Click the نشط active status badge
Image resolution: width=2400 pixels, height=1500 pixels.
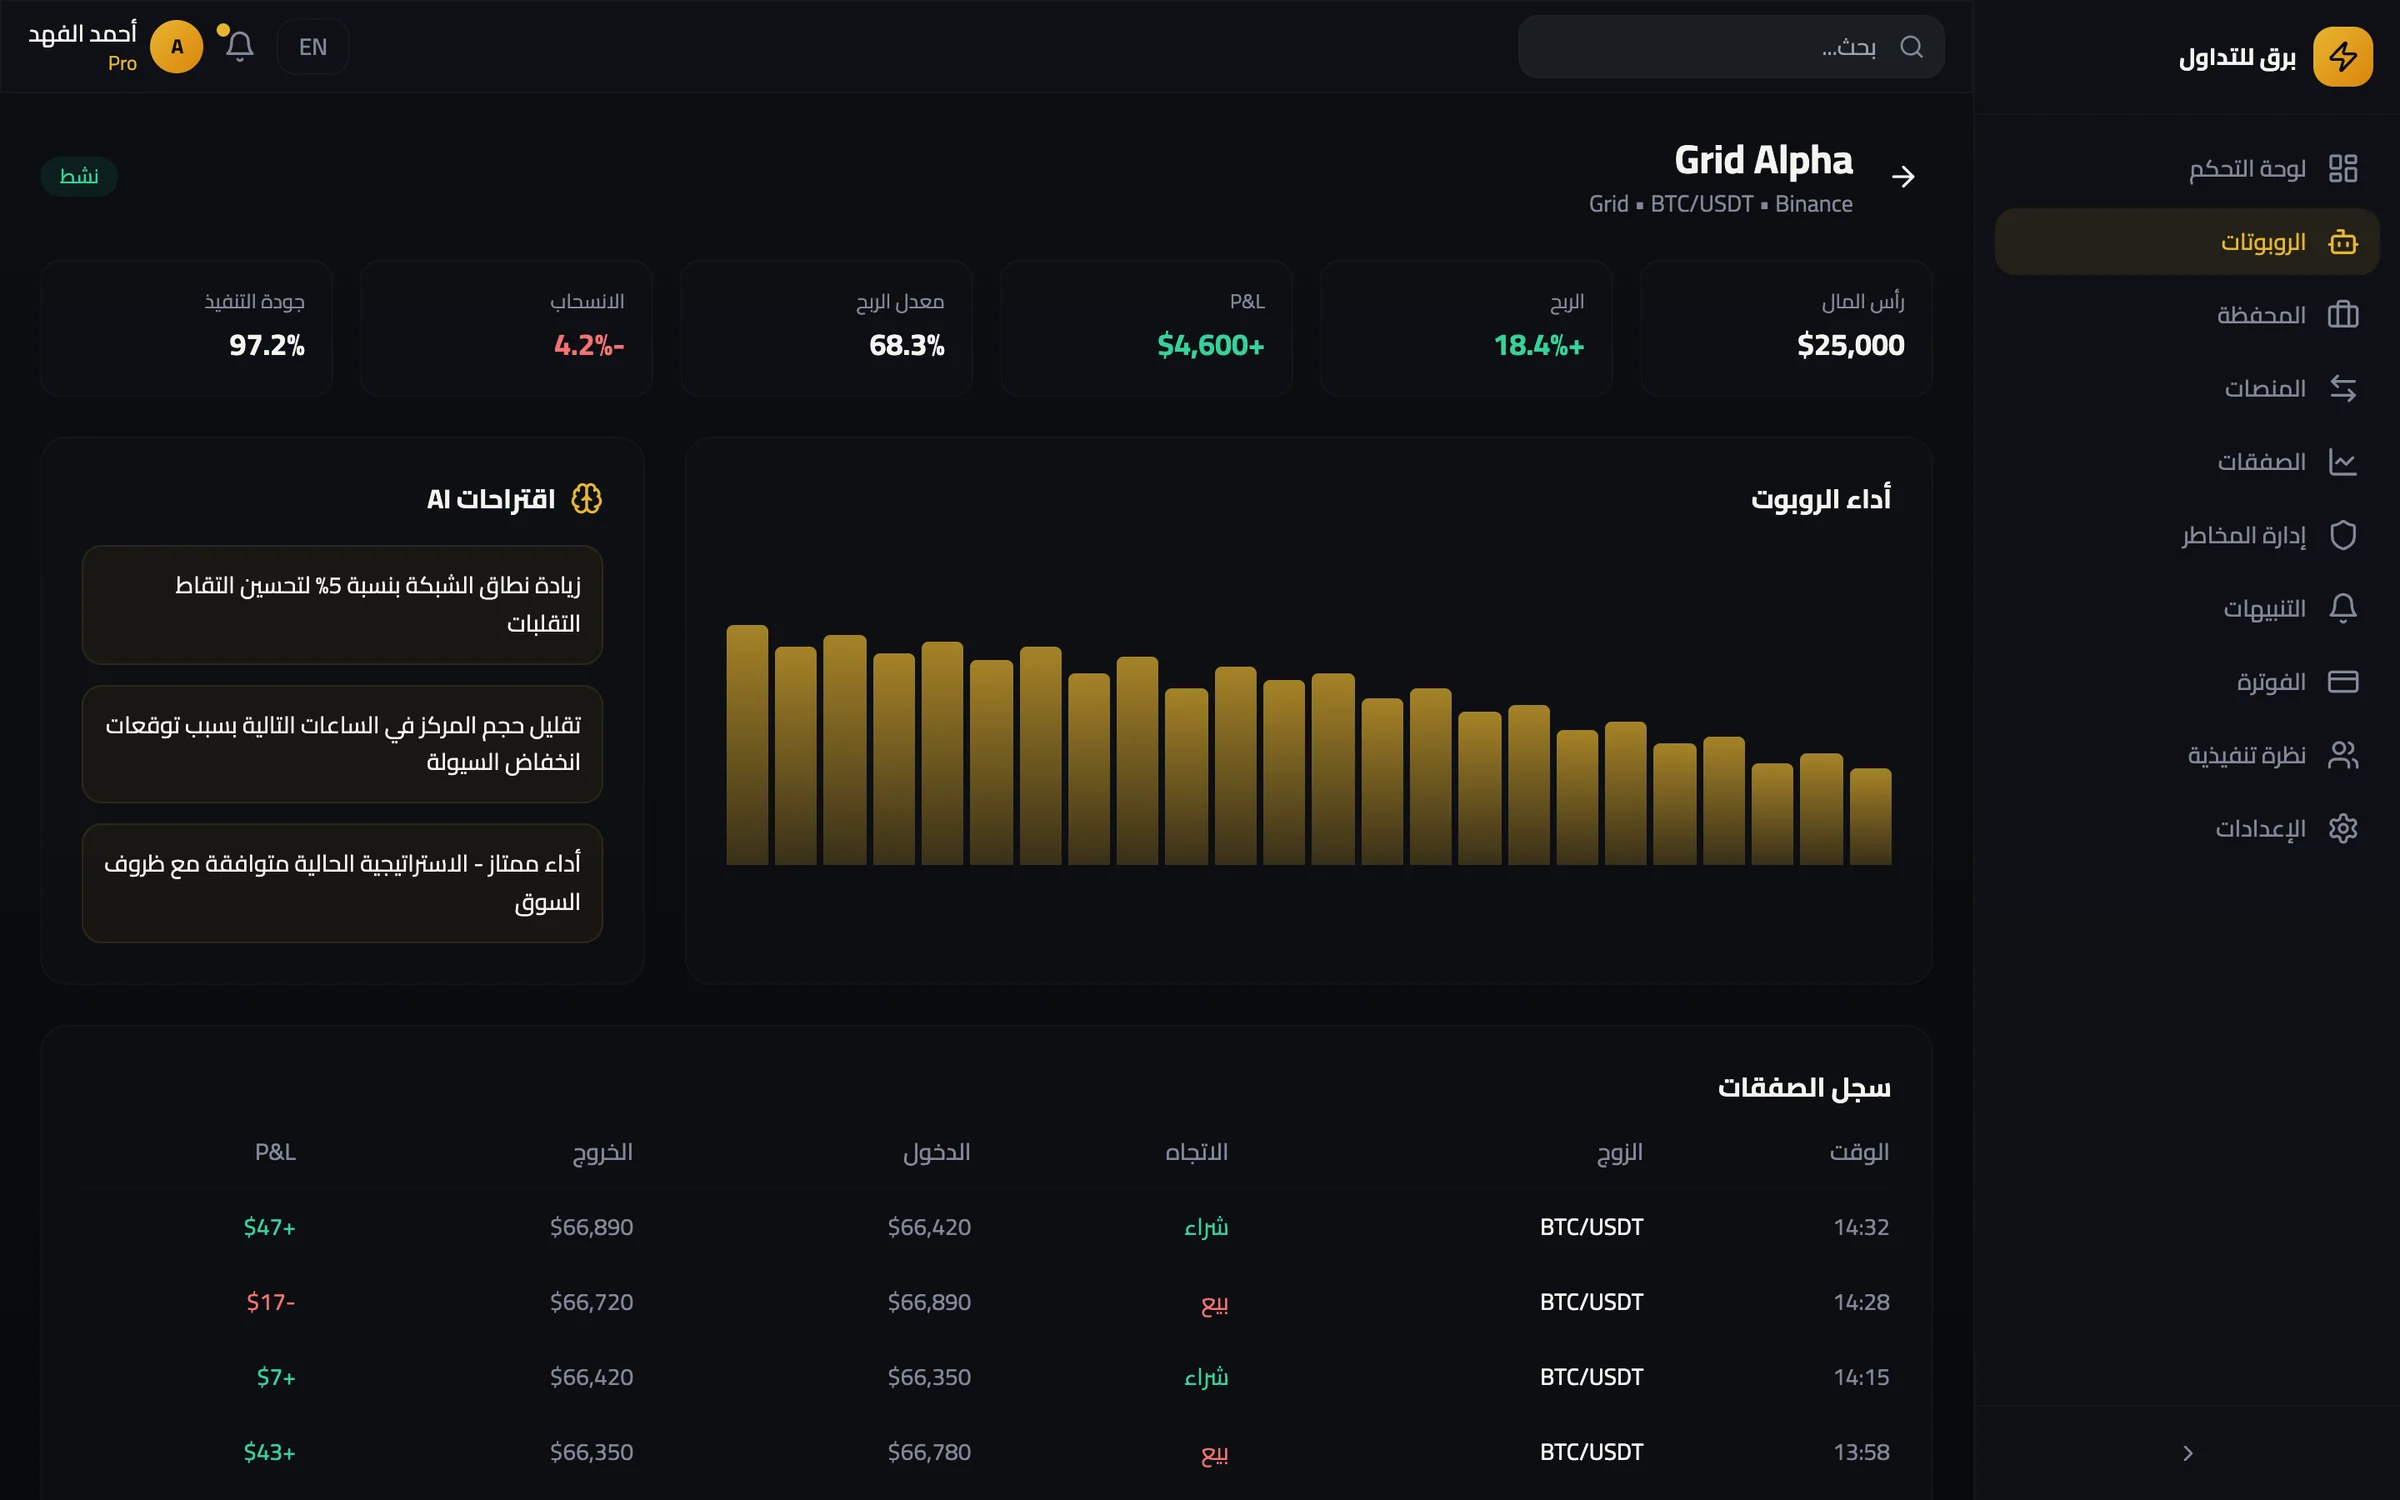(x=79, y=177)
